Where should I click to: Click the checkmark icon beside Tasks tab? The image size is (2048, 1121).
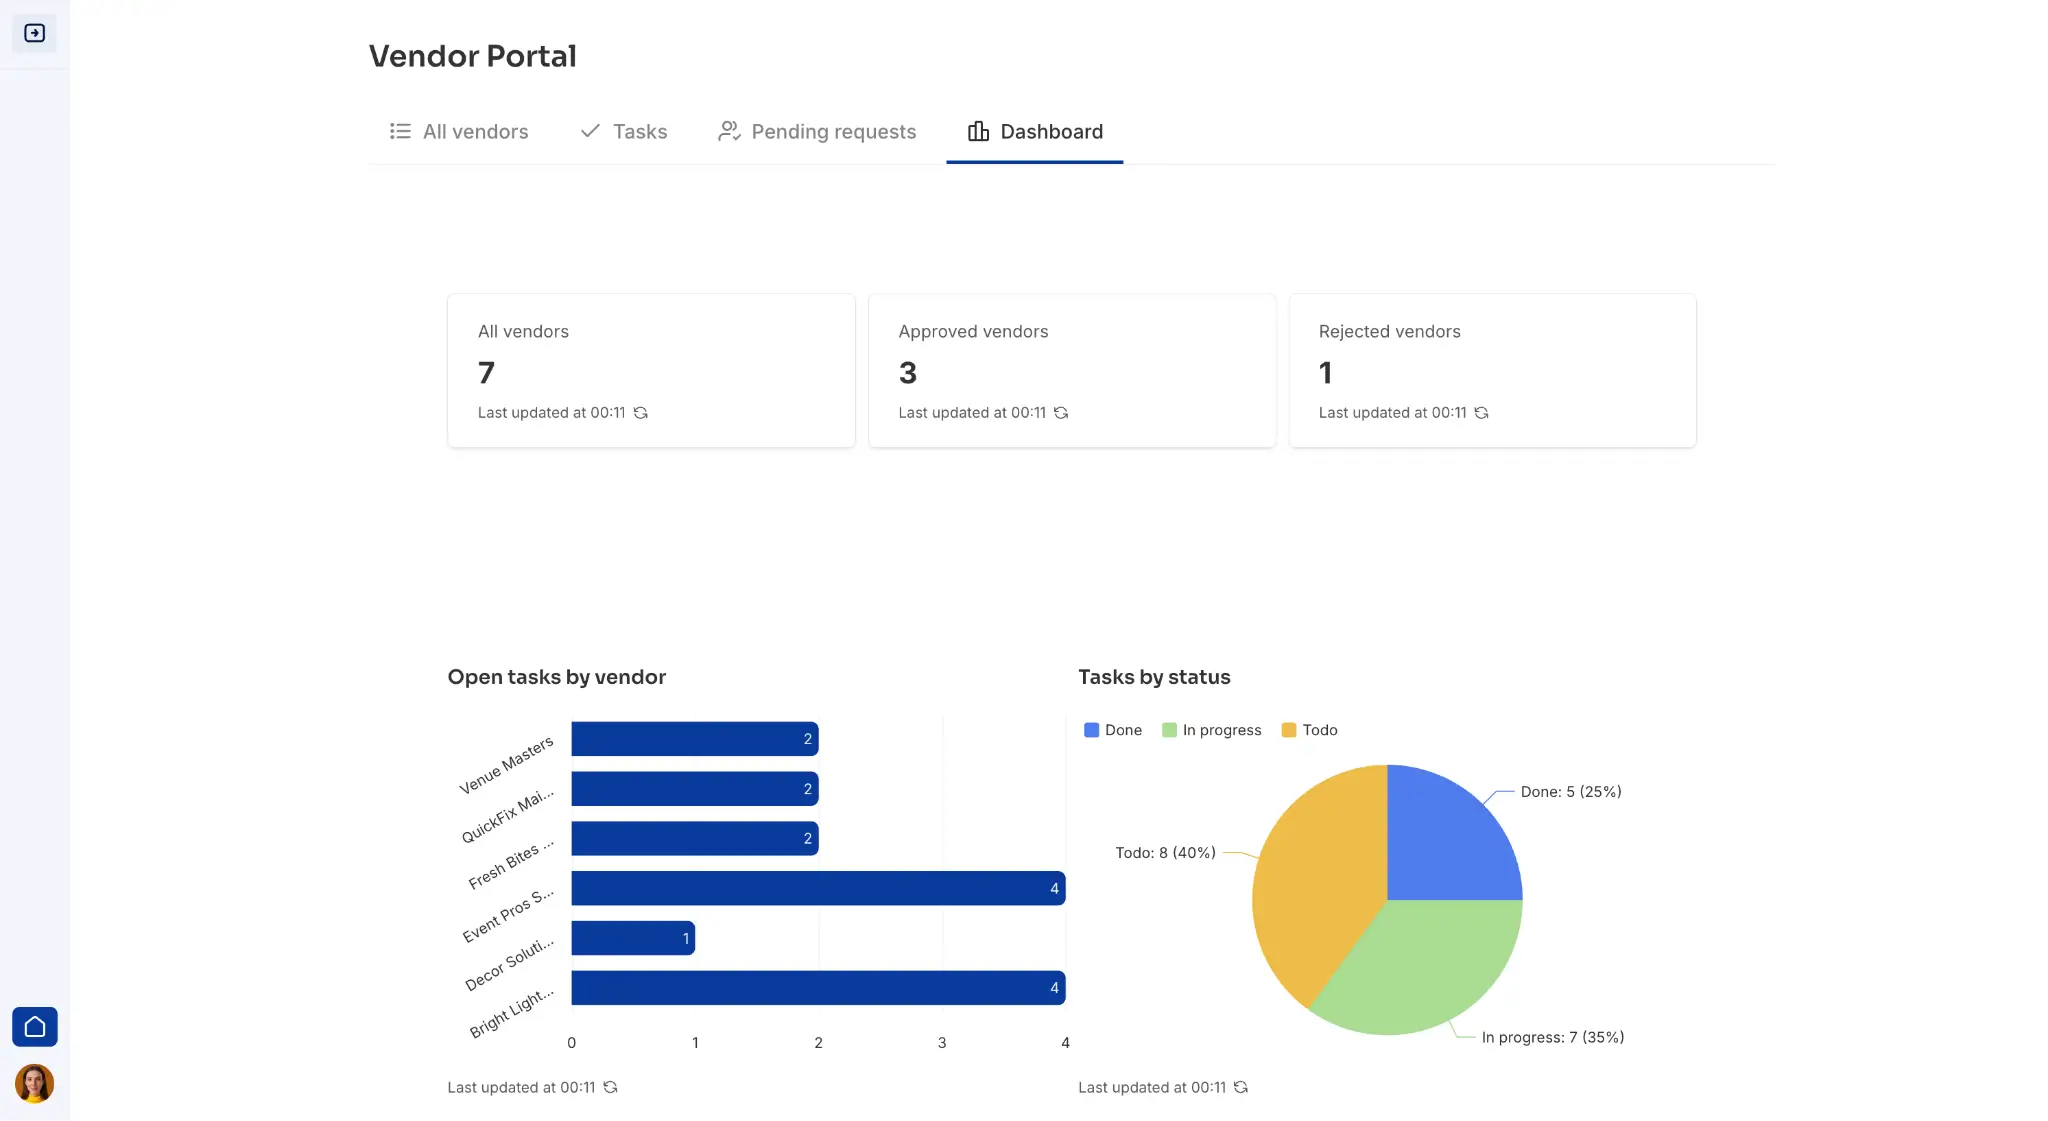(x=588, y=131)
